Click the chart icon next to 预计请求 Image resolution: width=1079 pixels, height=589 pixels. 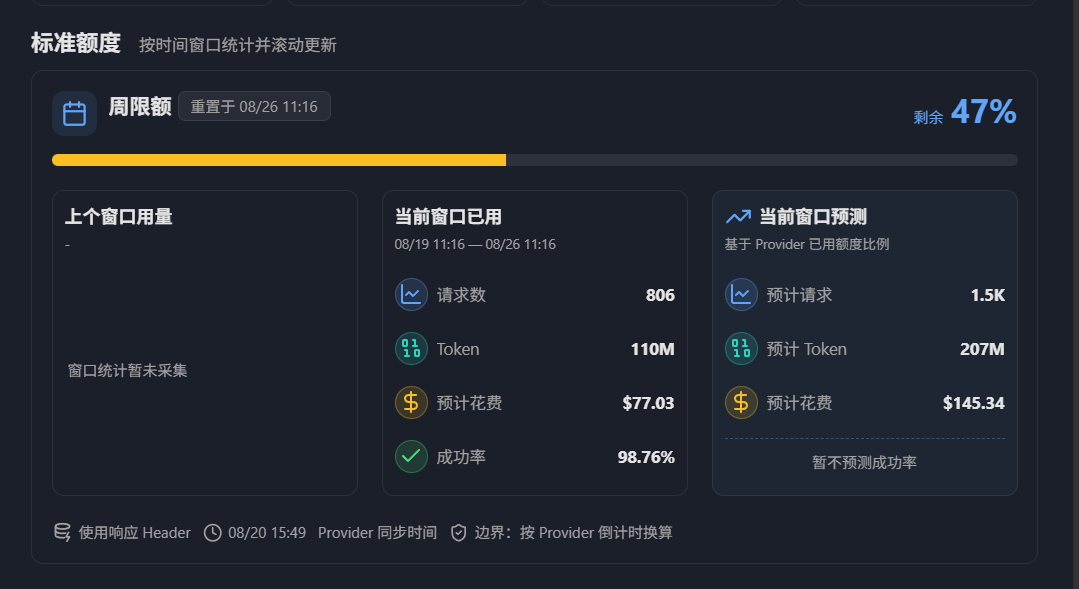(741, 294)
